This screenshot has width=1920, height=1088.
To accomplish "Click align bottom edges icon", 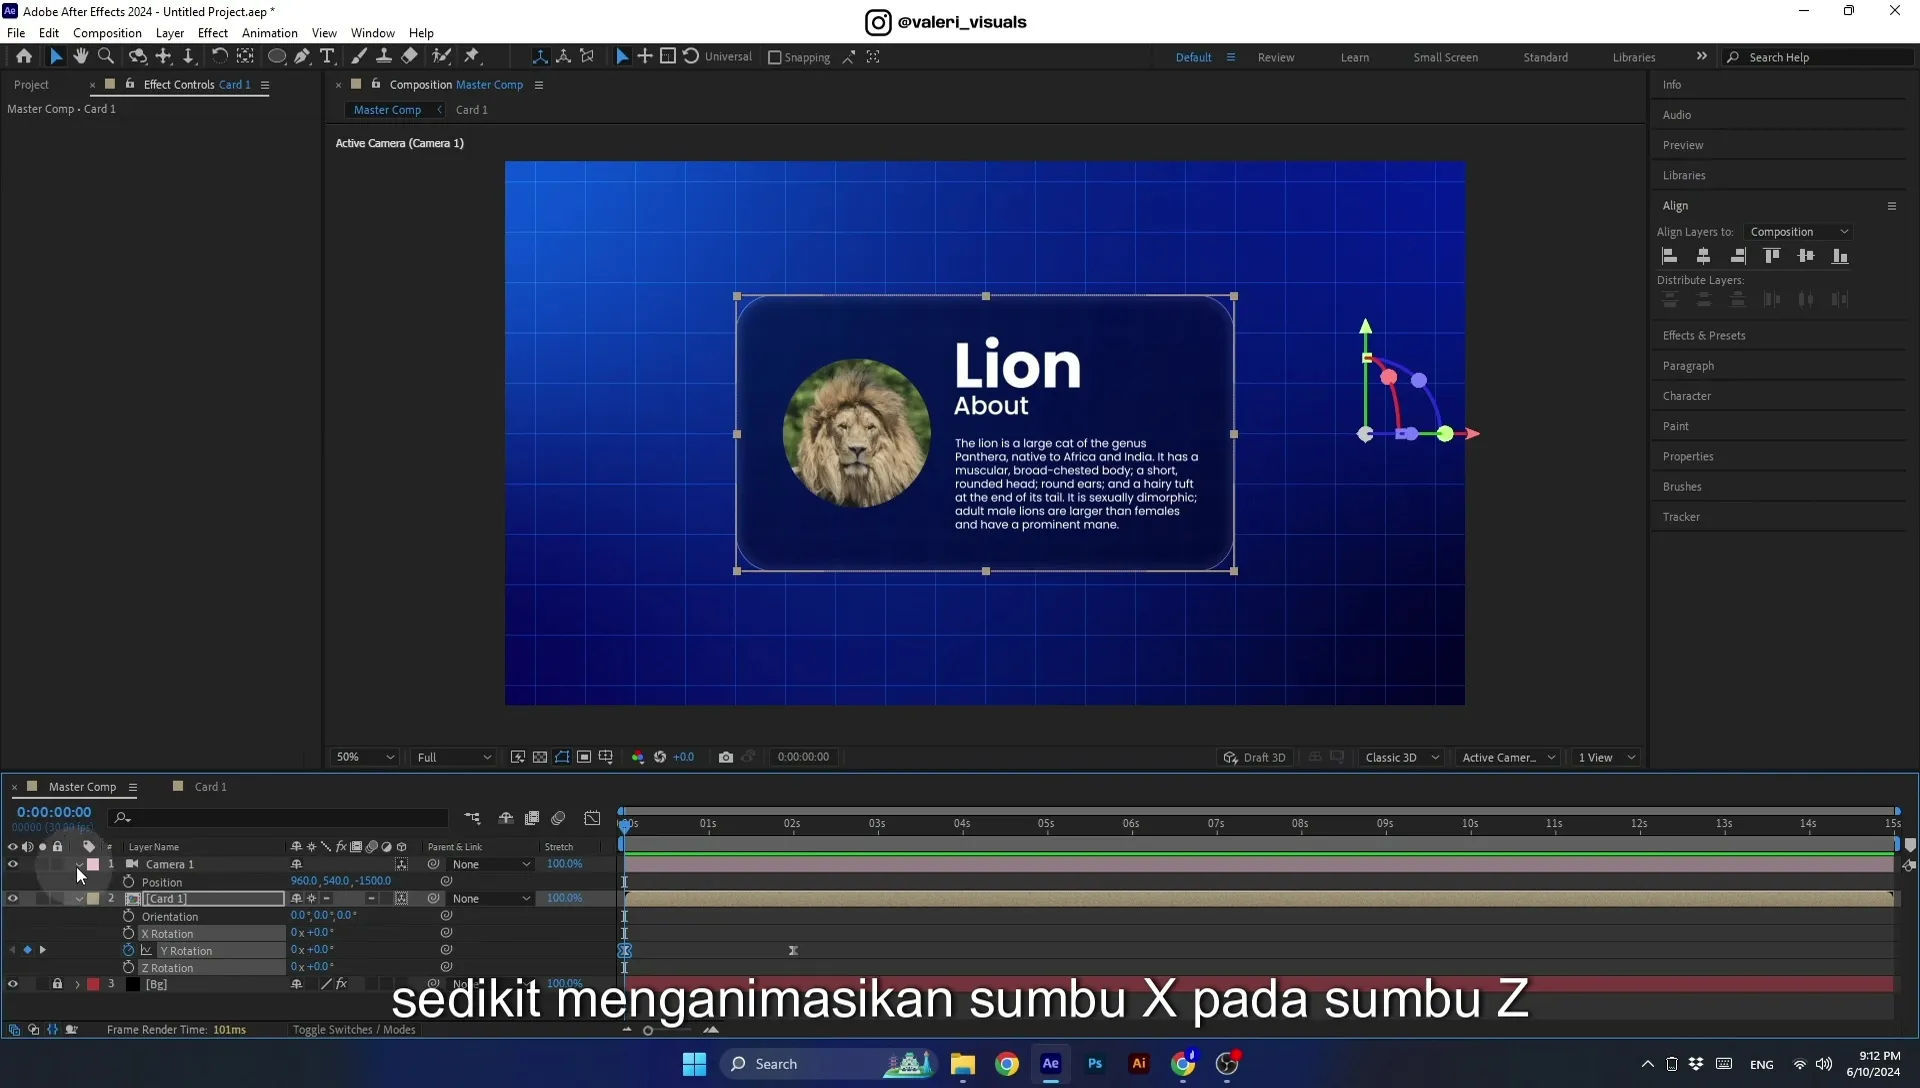I will tap(1840, 256).
